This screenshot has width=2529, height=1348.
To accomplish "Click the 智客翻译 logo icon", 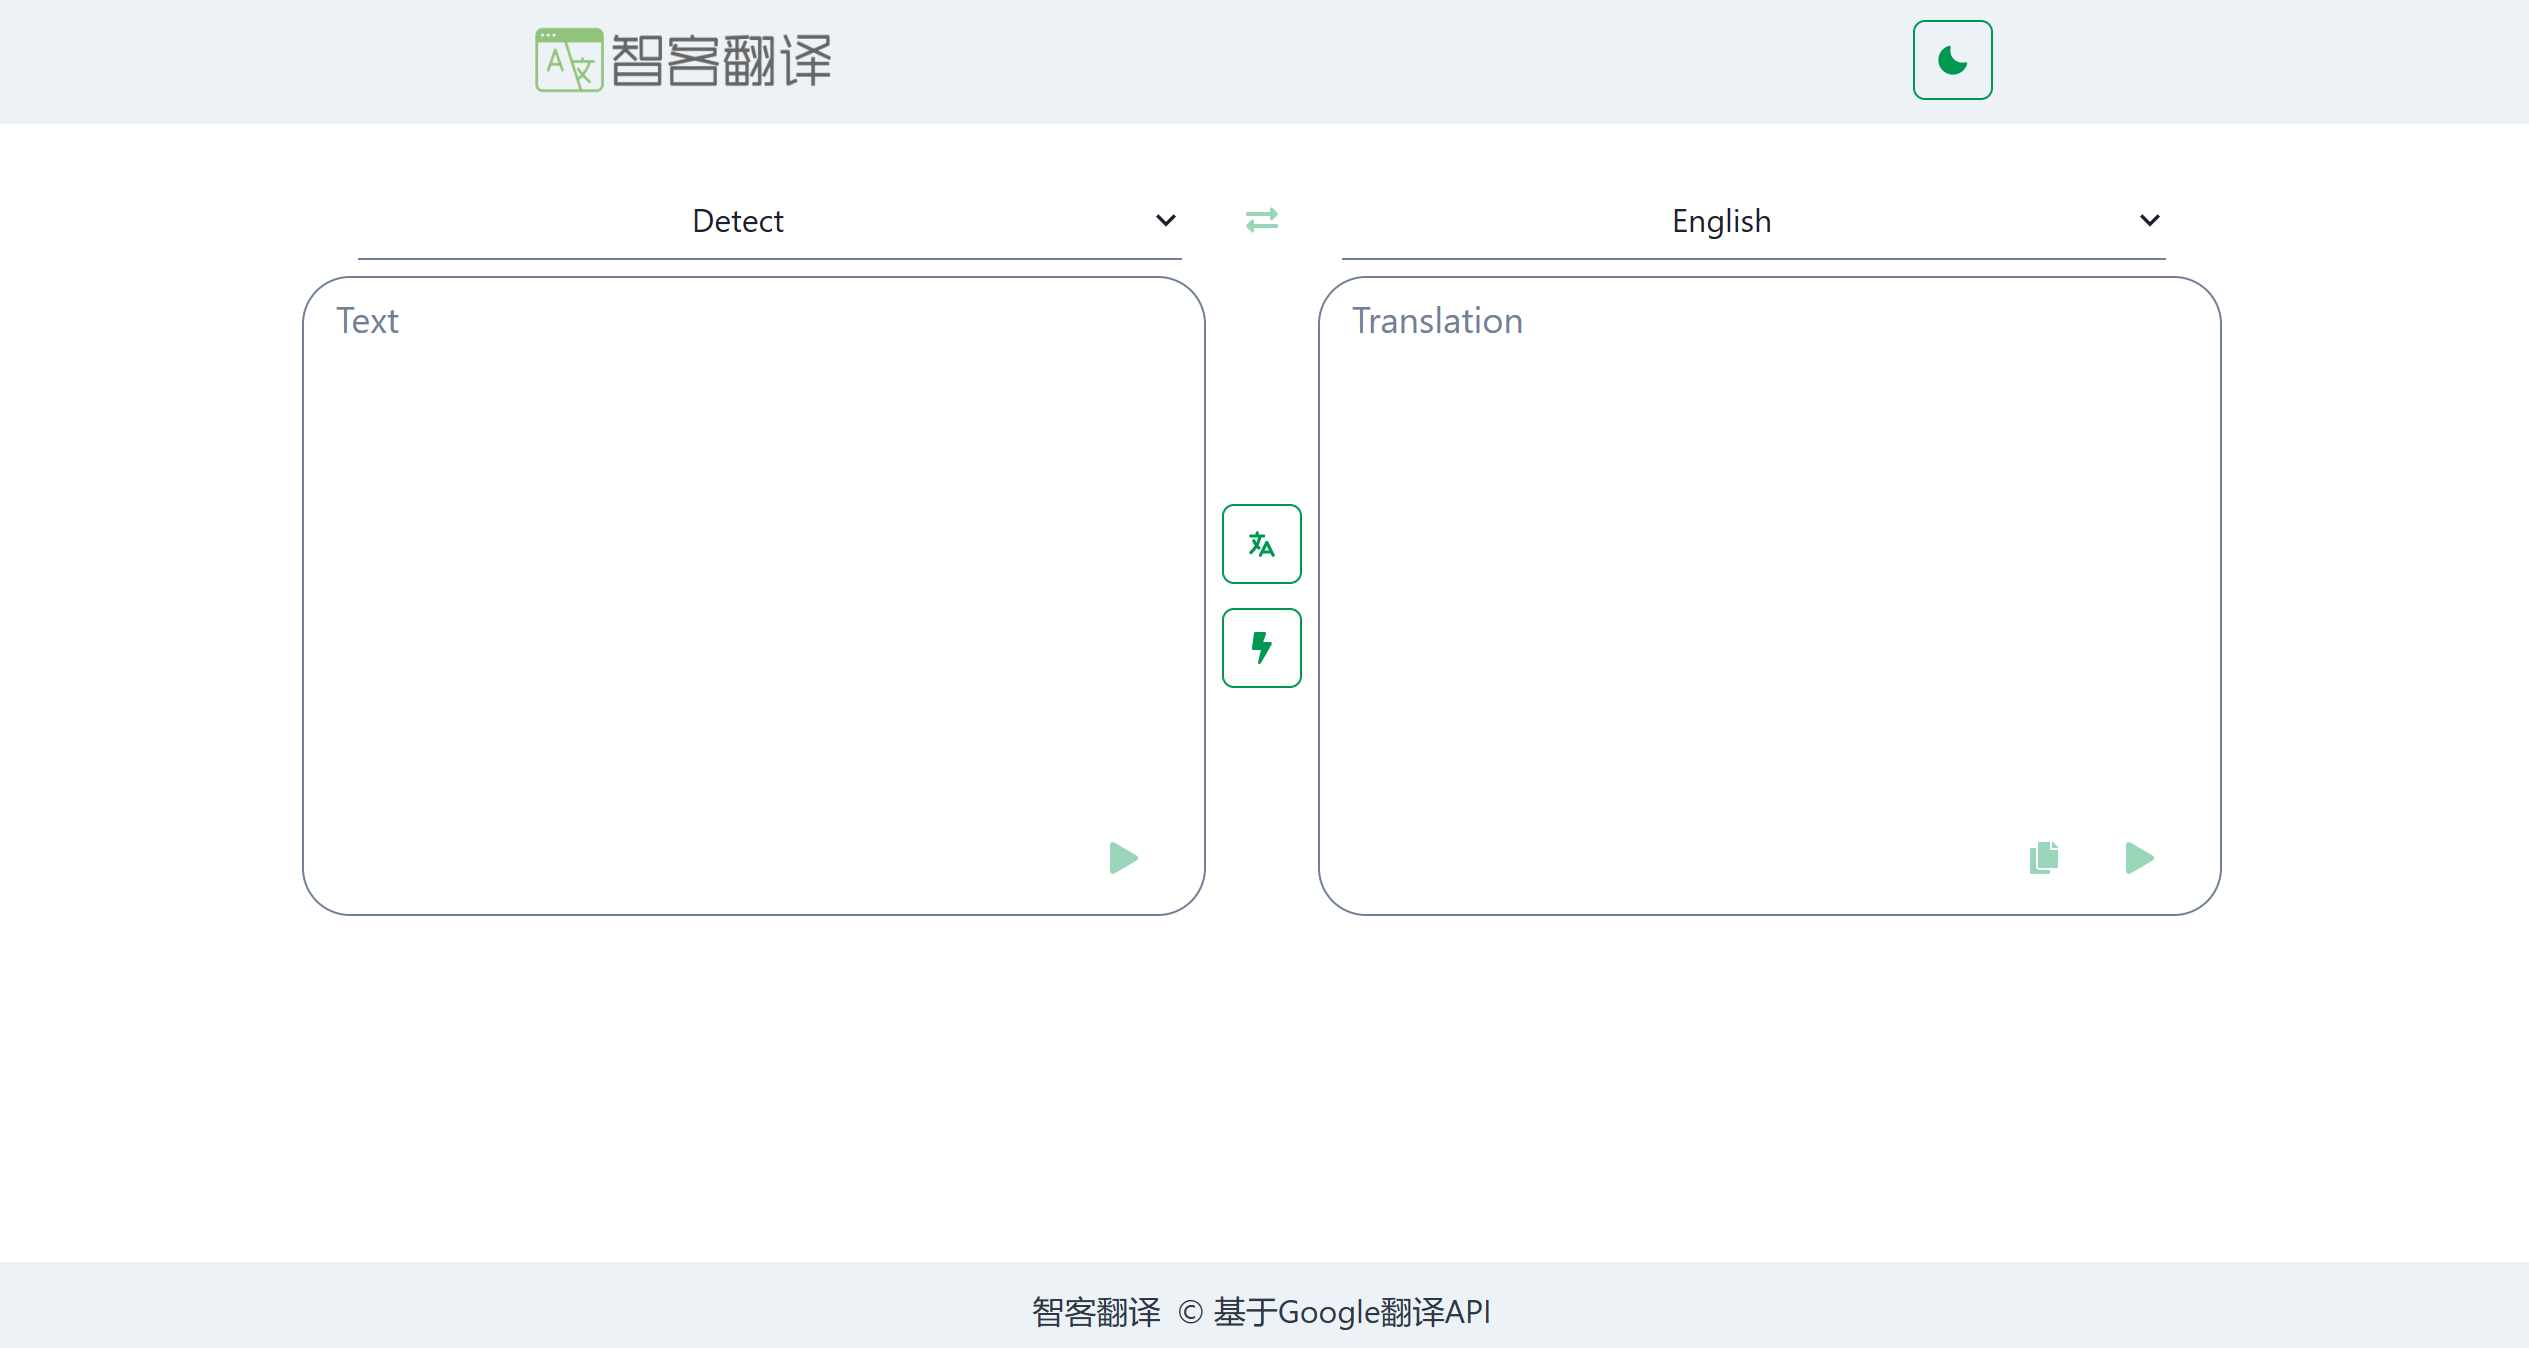I will pyautogui.click(x=569, y=60).
